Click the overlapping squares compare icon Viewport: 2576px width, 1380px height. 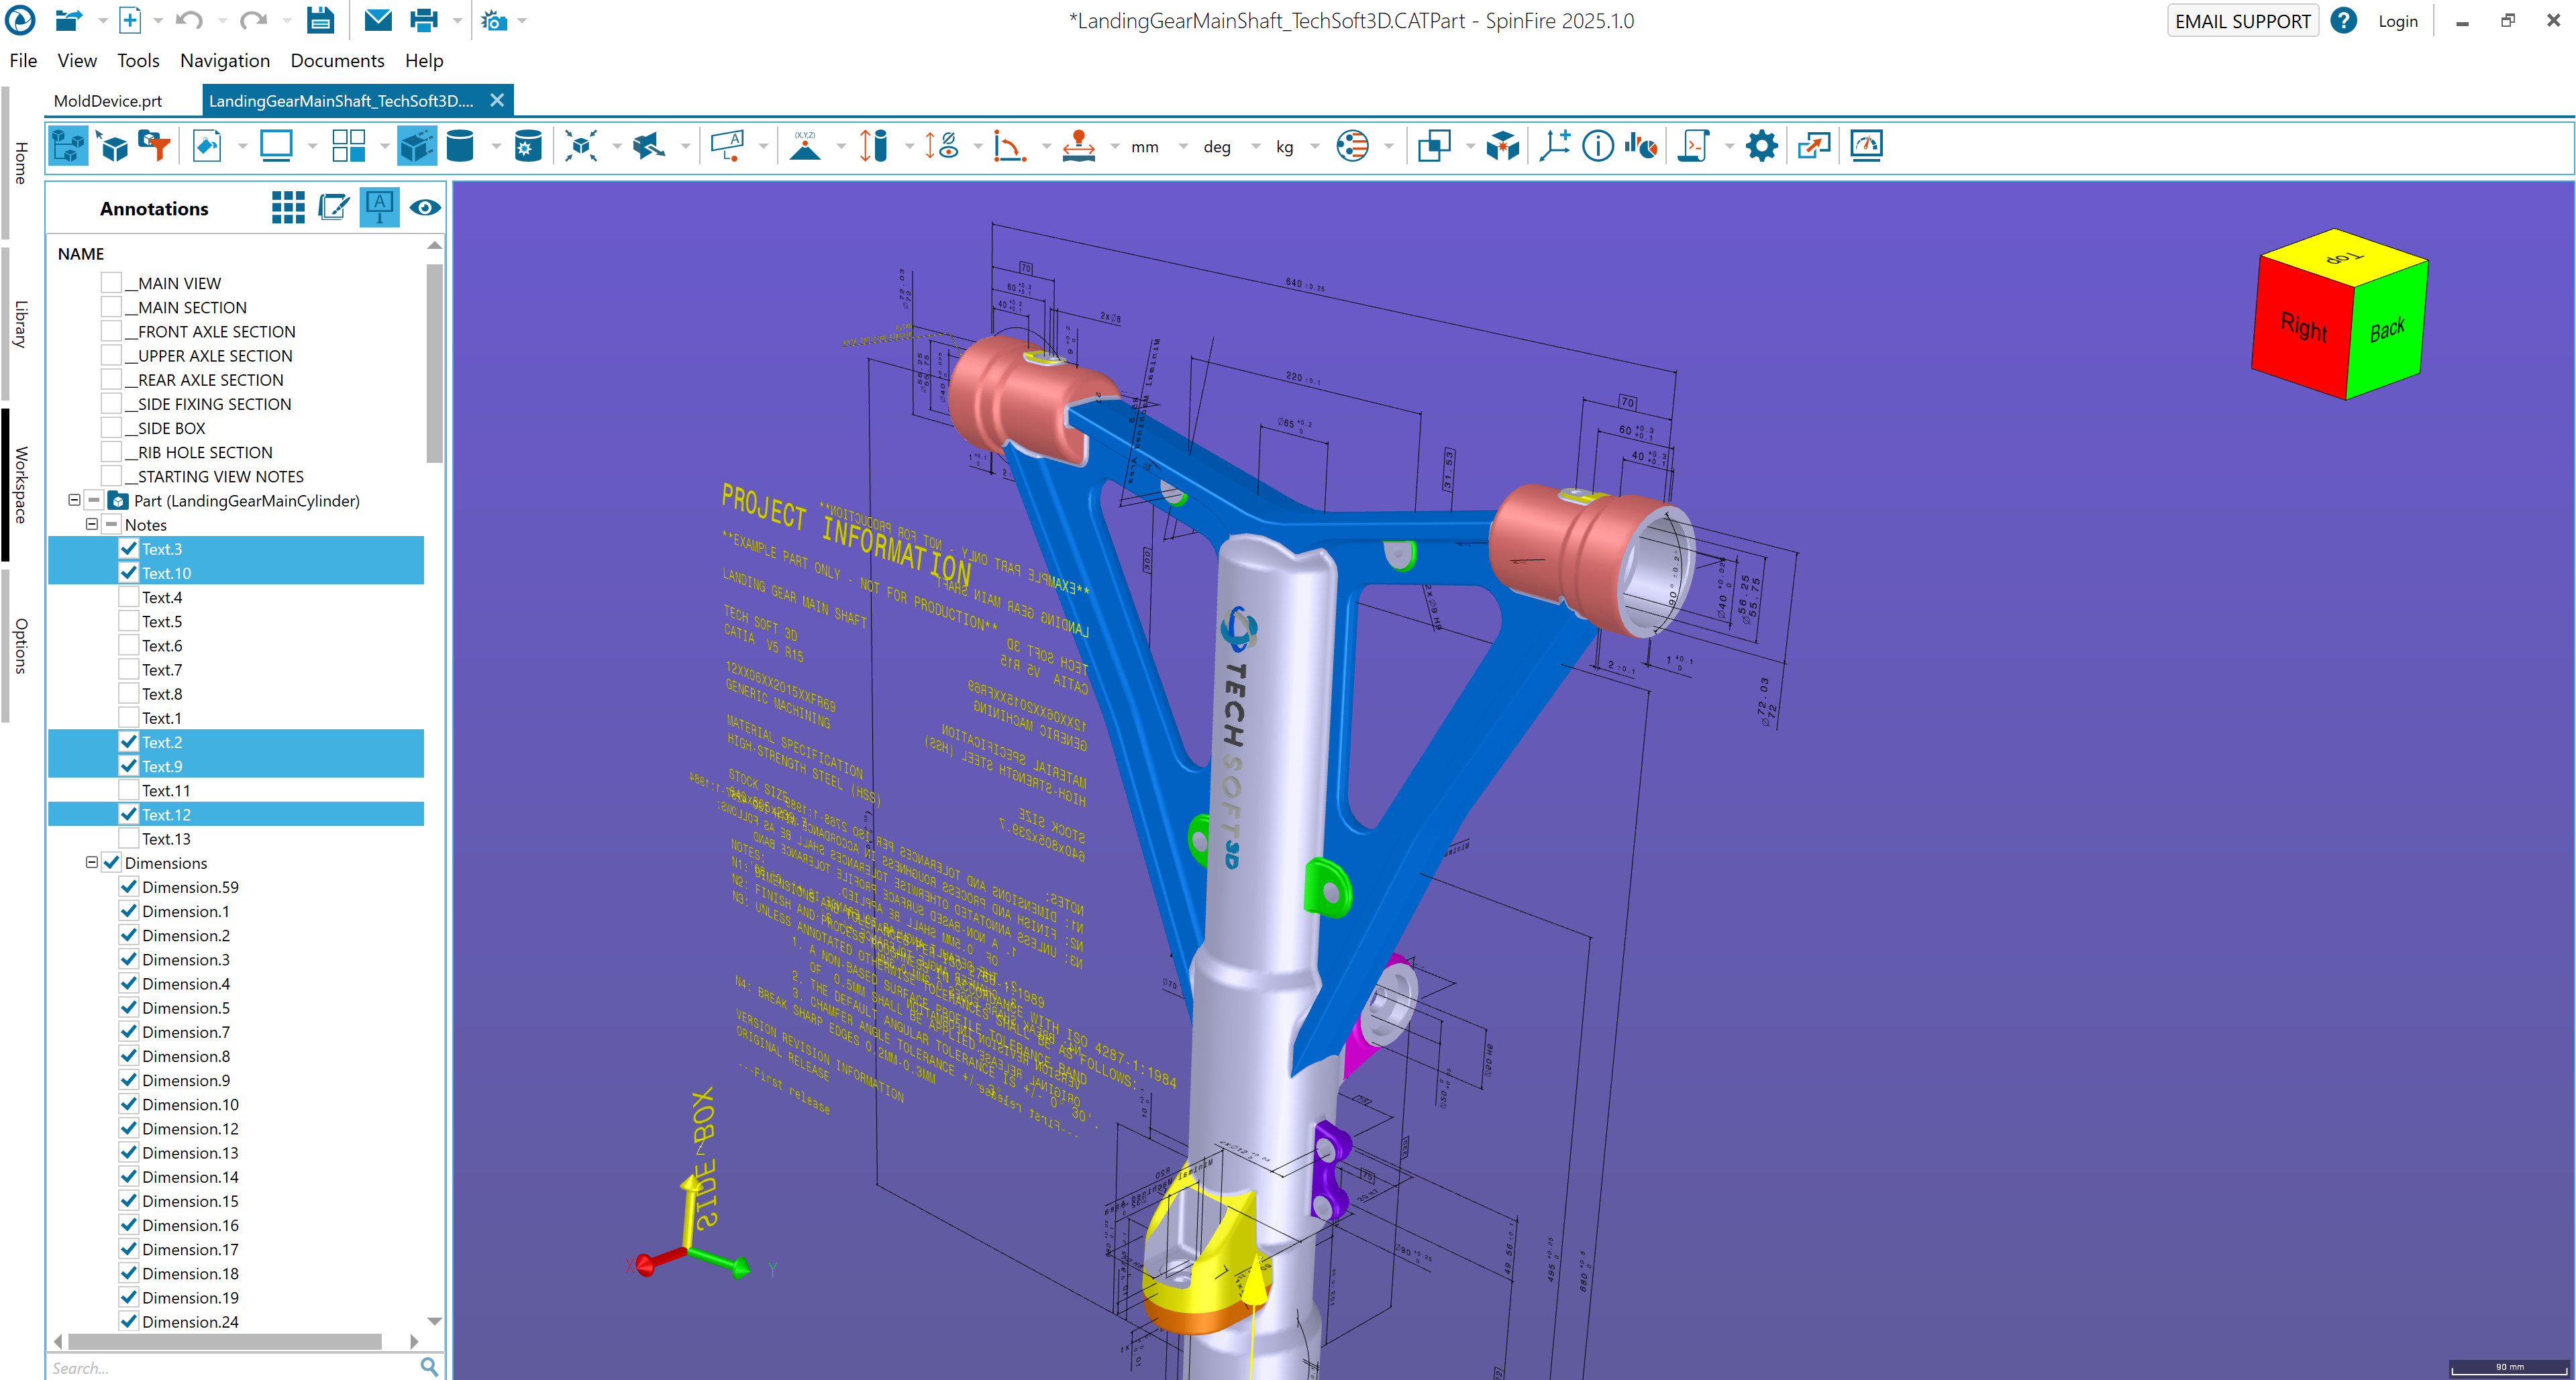1434,146
